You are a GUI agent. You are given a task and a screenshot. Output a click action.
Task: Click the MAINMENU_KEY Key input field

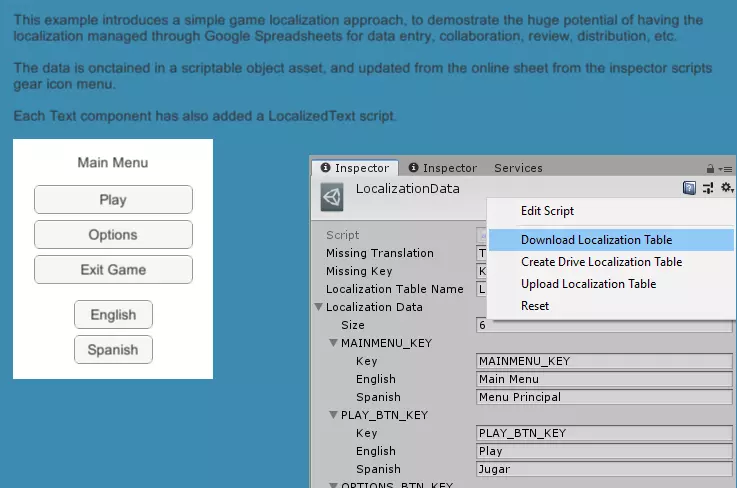coord(604,361)
